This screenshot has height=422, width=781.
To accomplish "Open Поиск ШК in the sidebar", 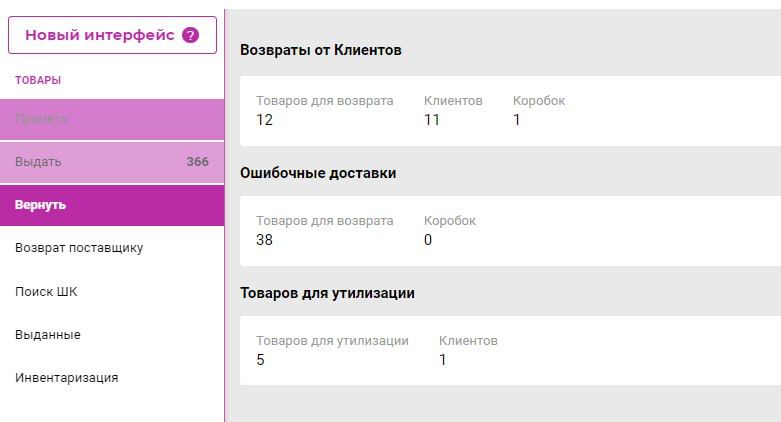I will (46, 292).
